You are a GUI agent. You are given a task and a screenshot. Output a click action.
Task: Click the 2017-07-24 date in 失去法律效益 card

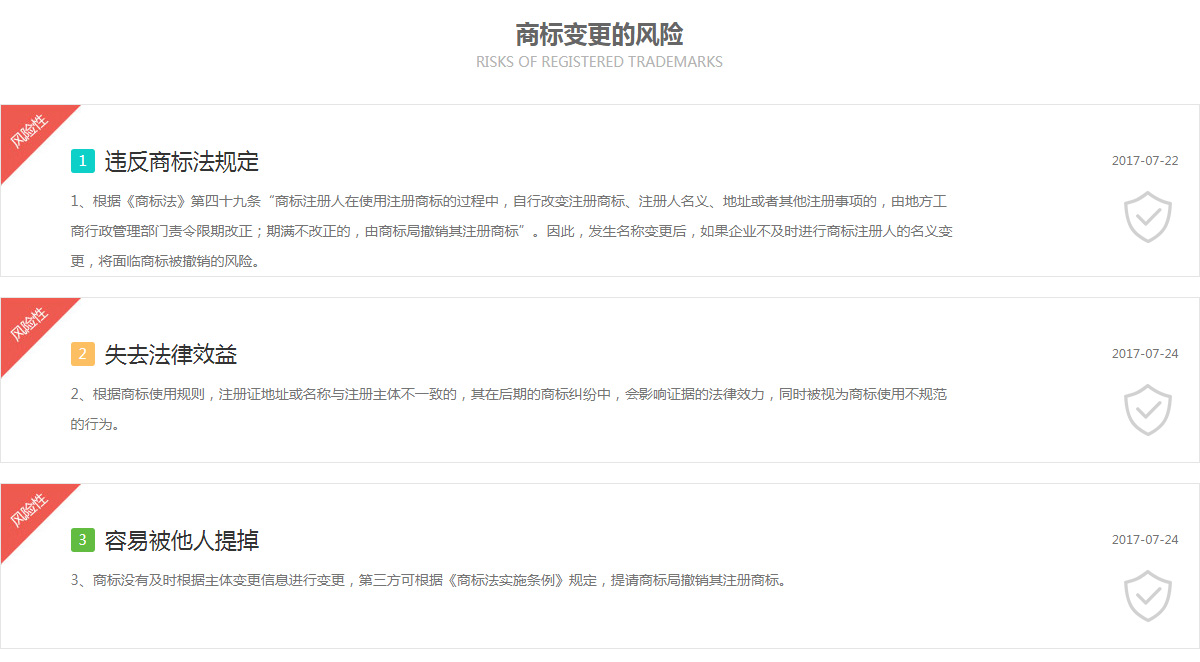coord(1145,354)
